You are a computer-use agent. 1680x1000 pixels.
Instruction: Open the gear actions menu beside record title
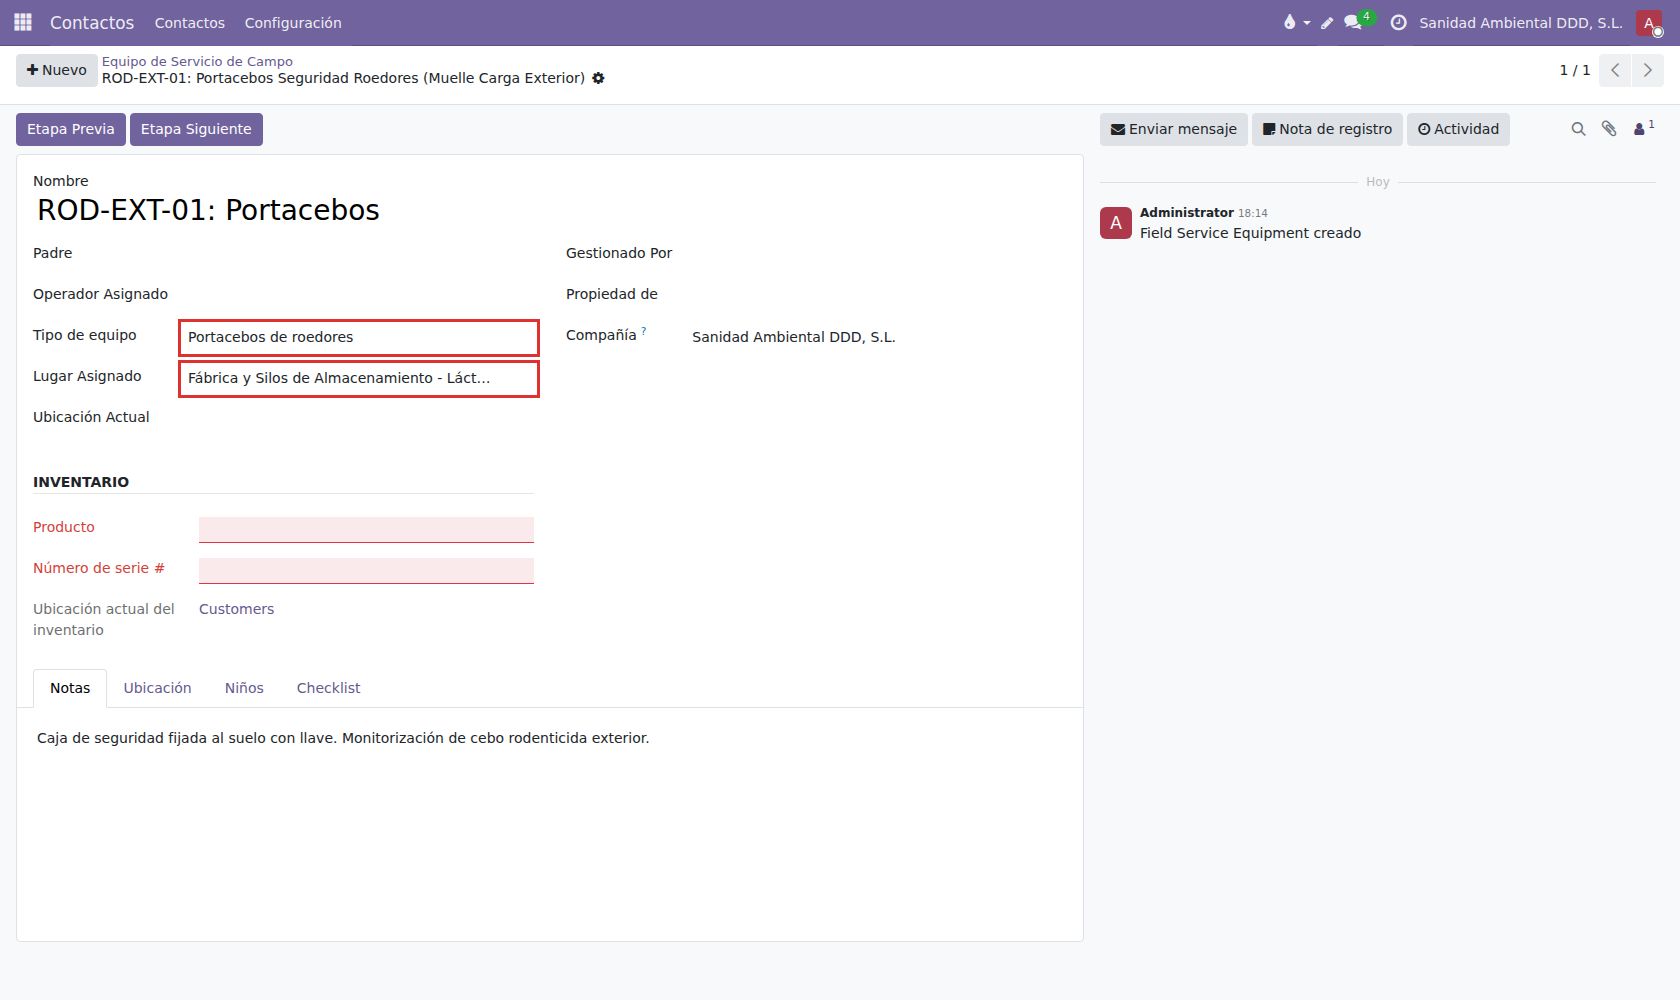pyautogui.click(x=598, y=78)
